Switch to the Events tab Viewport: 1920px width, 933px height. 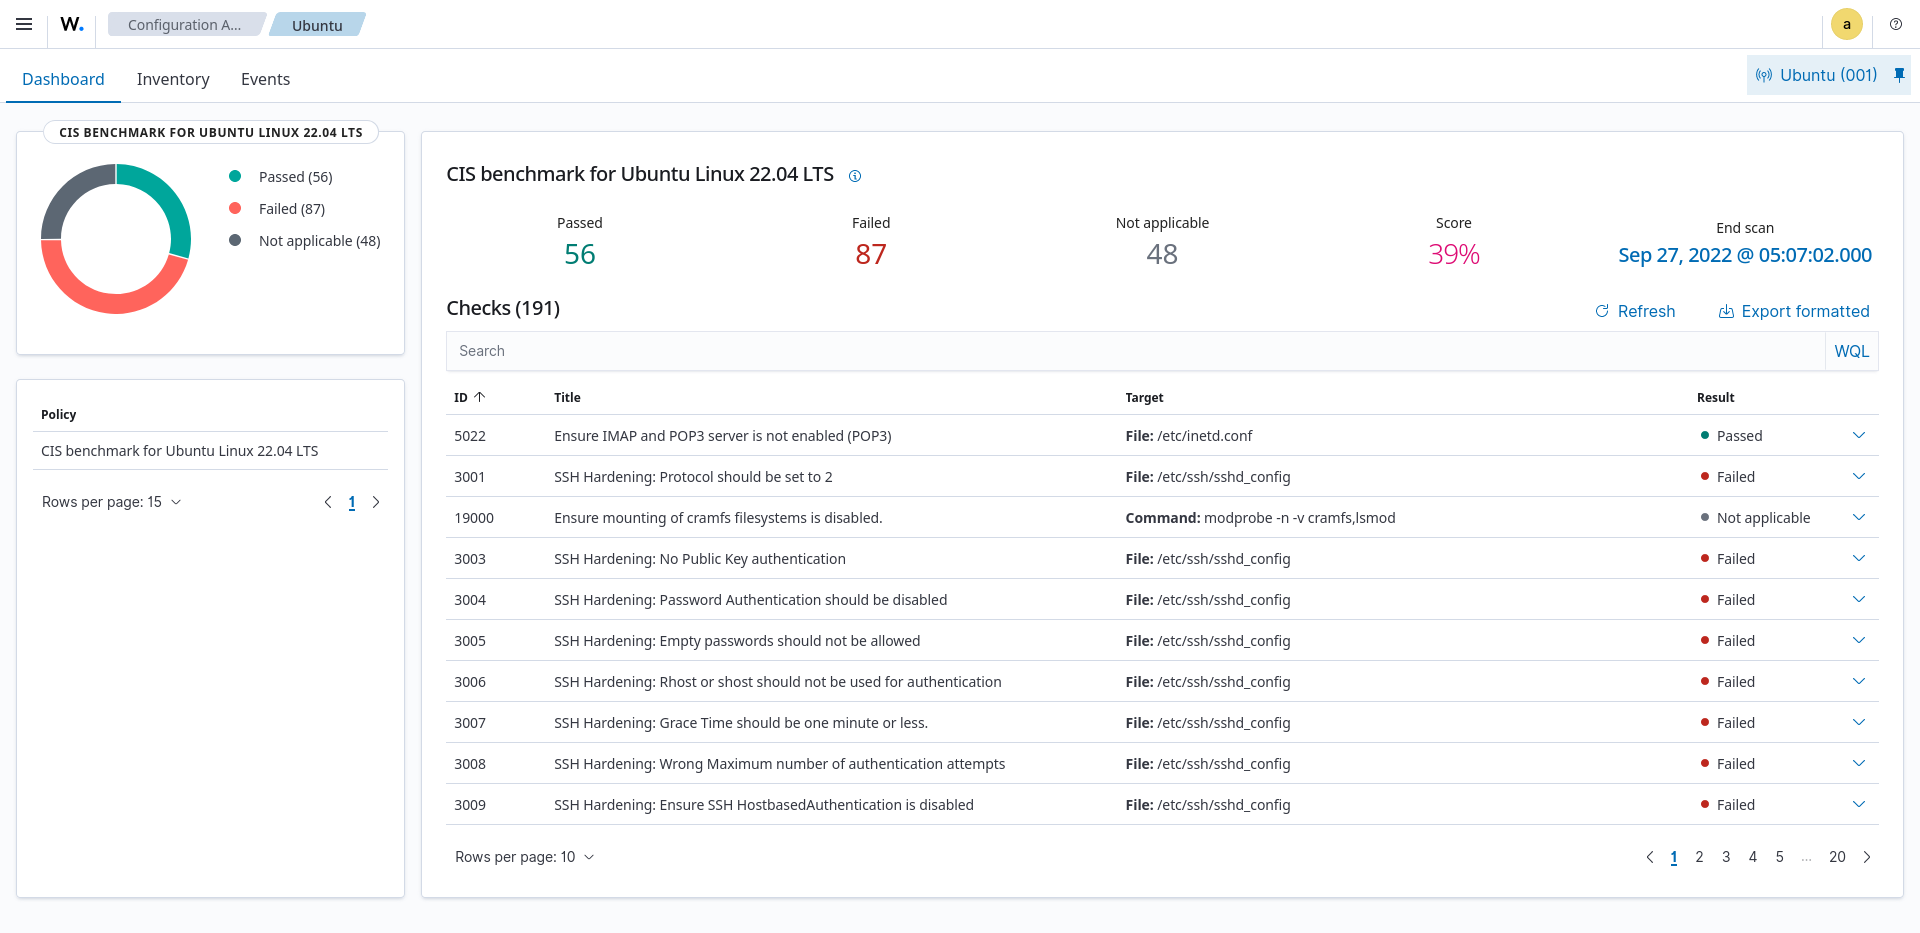coord(264,79)
